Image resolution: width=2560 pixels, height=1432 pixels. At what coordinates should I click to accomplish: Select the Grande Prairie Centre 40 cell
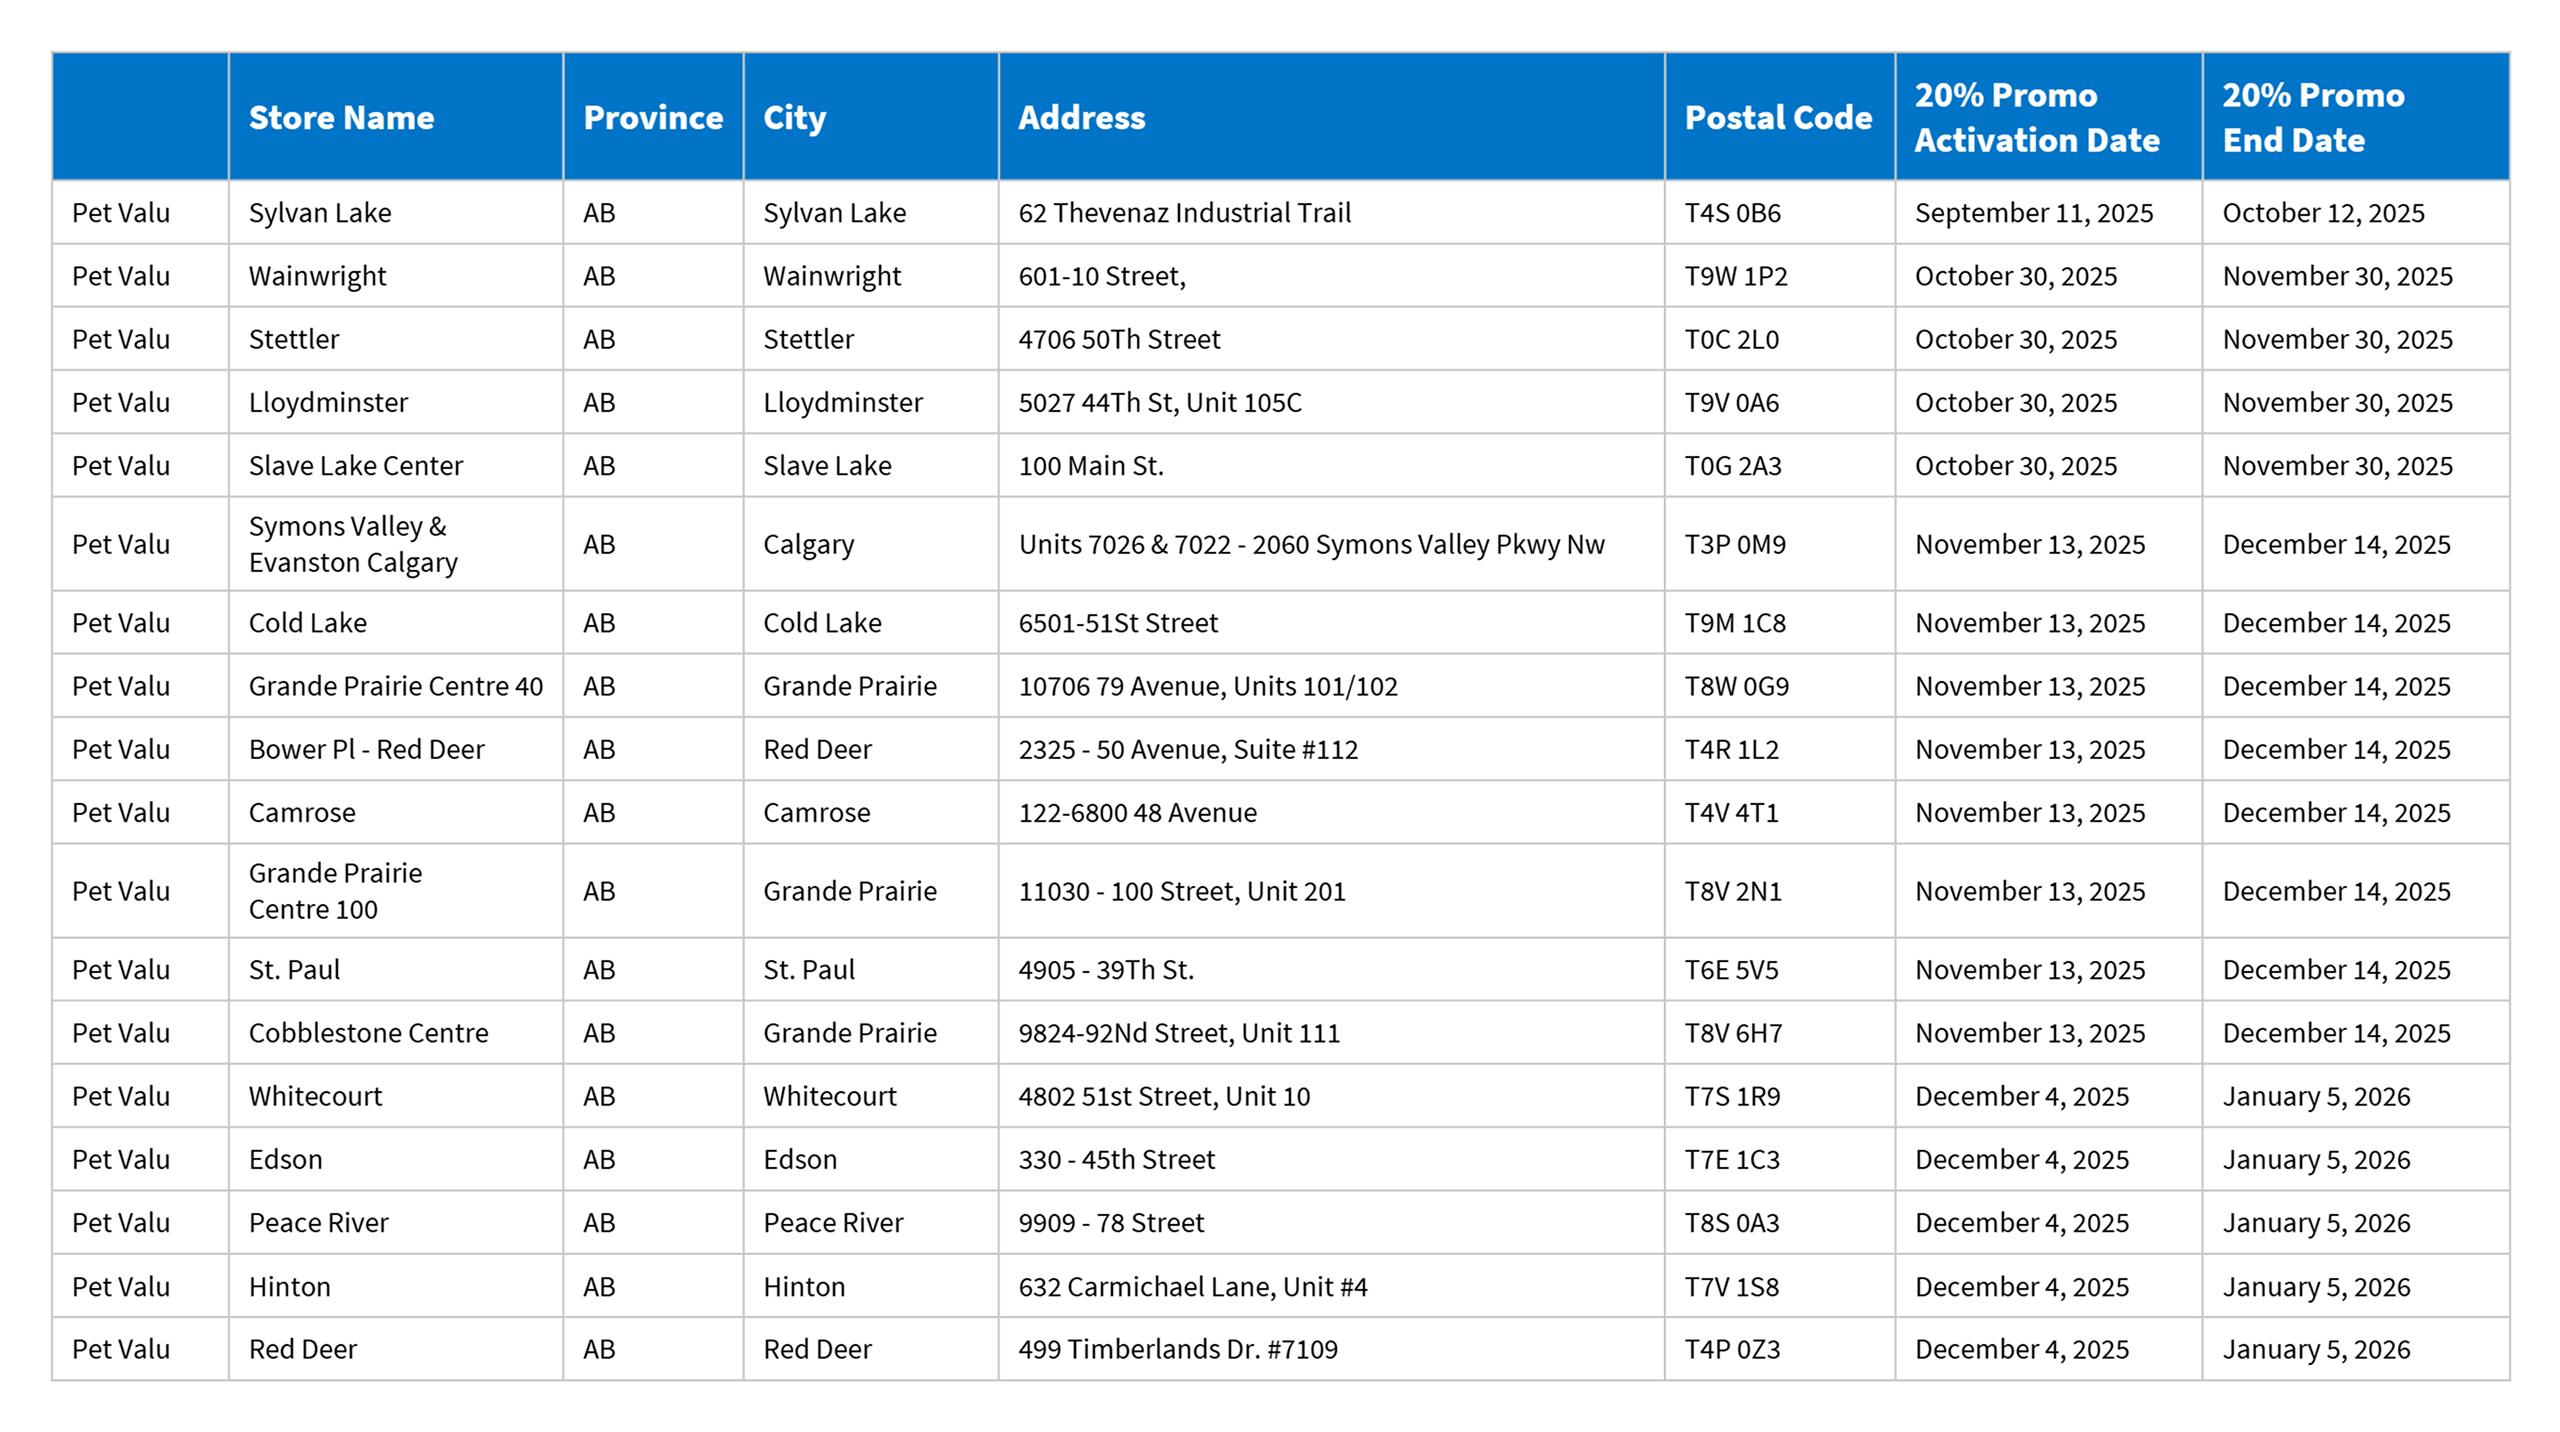tap(395, 687)
